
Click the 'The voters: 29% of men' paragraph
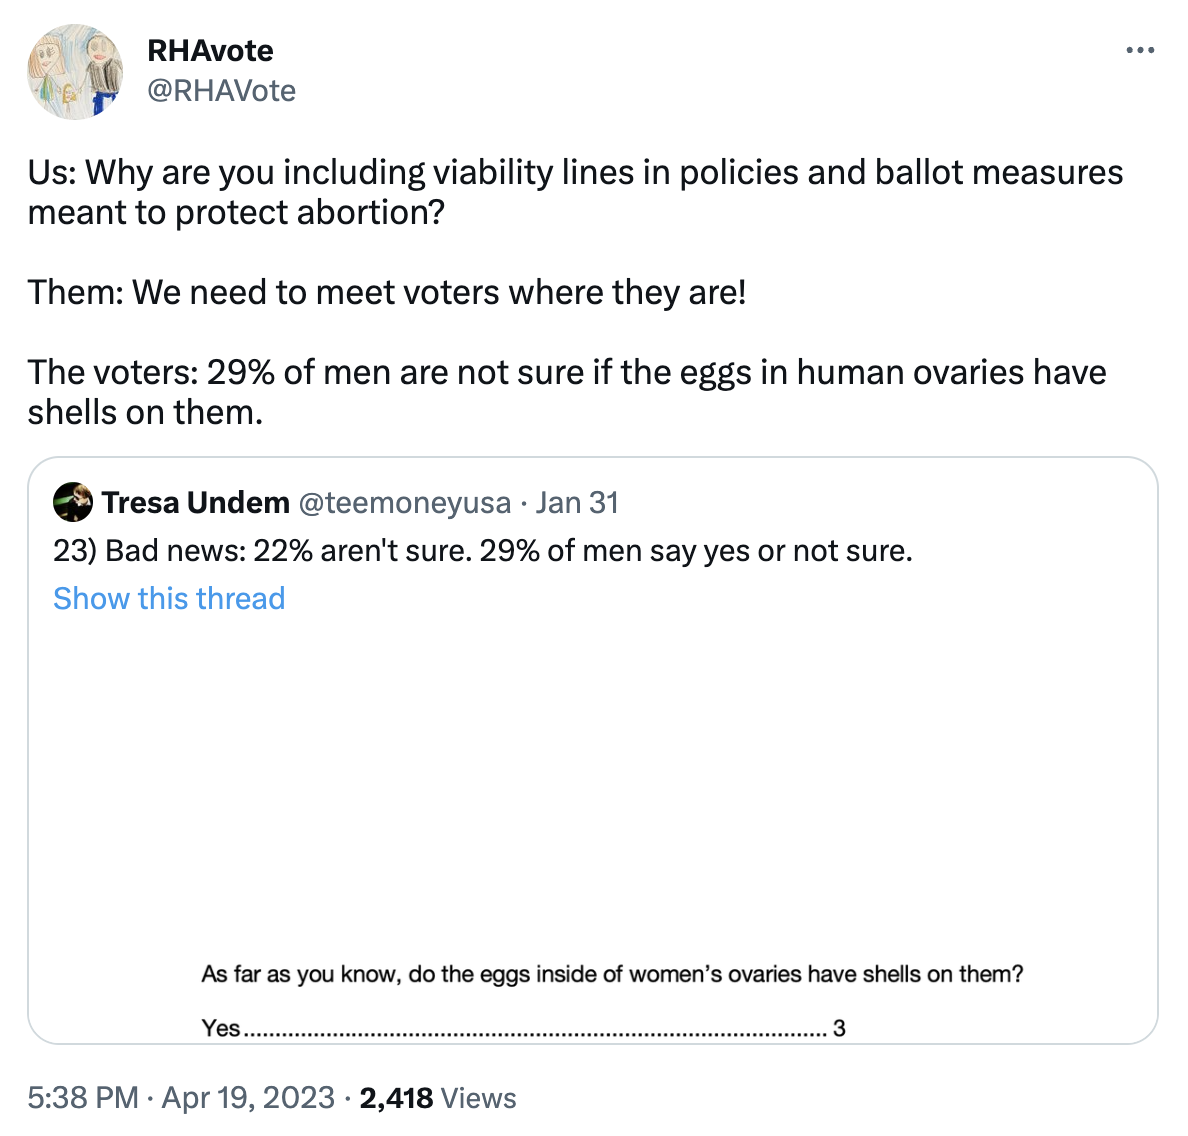tap(566, 392)
